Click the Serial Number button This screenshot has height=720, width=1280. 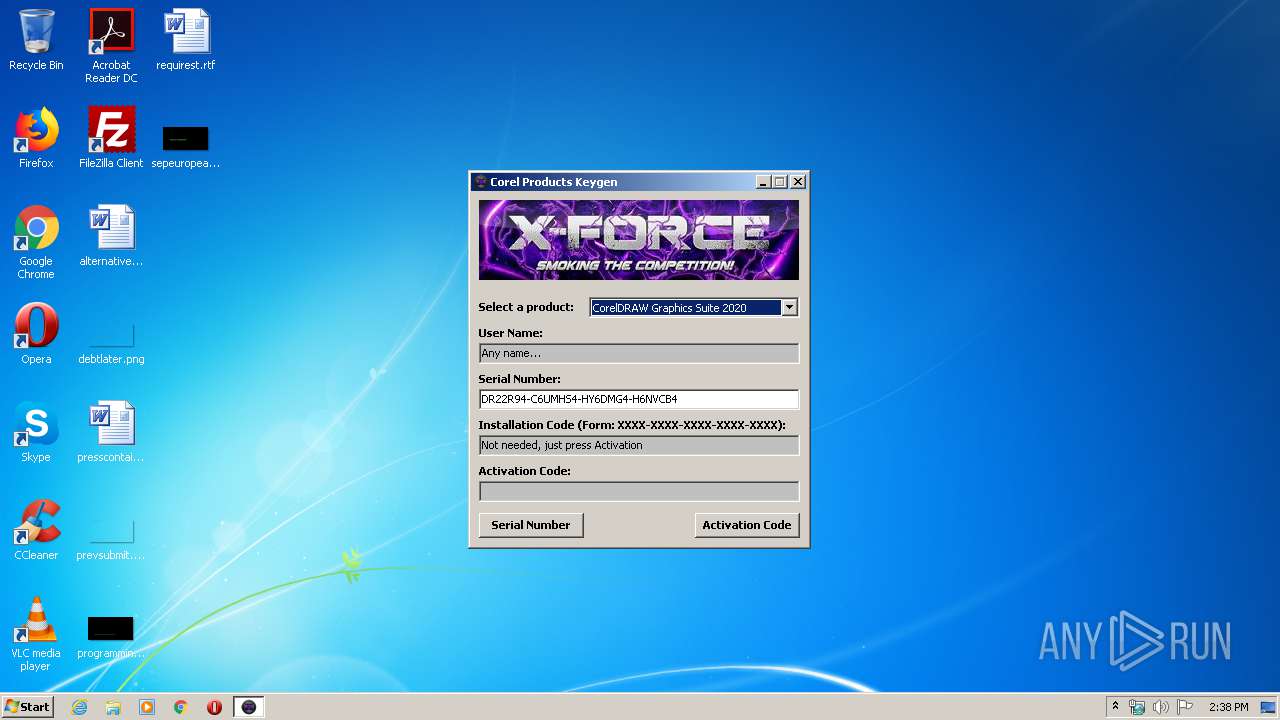click(x=531, y=525)
